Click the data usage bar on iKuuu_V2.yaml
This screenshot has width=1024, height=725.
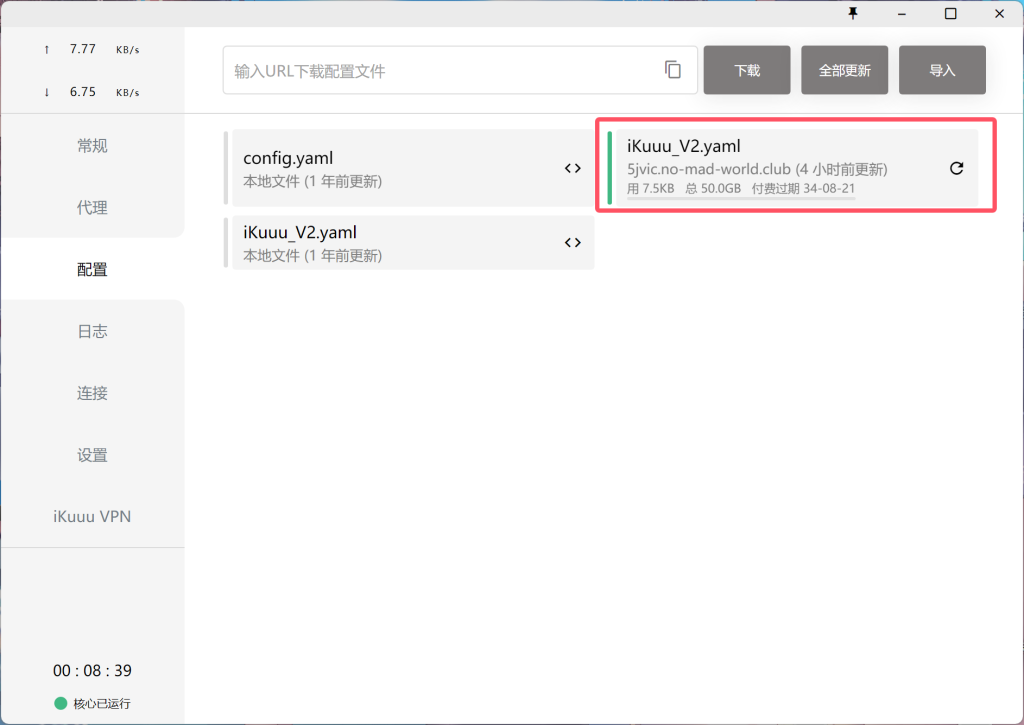pos(740,198)
